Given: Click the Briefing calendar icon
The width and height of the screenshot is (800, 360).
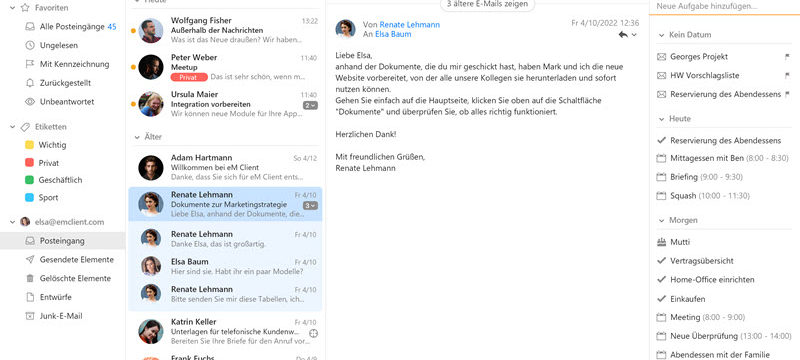Looking at the screenshot, I should pos(662,177).
